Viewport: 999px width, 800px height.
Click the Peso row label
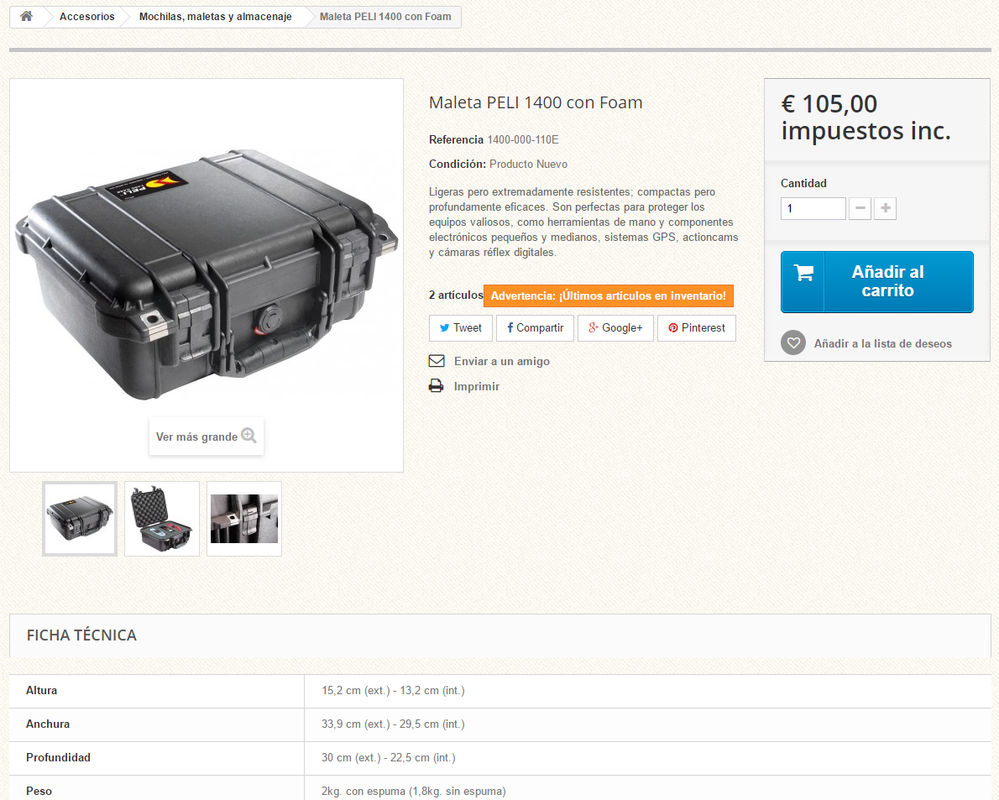point(39,791)
